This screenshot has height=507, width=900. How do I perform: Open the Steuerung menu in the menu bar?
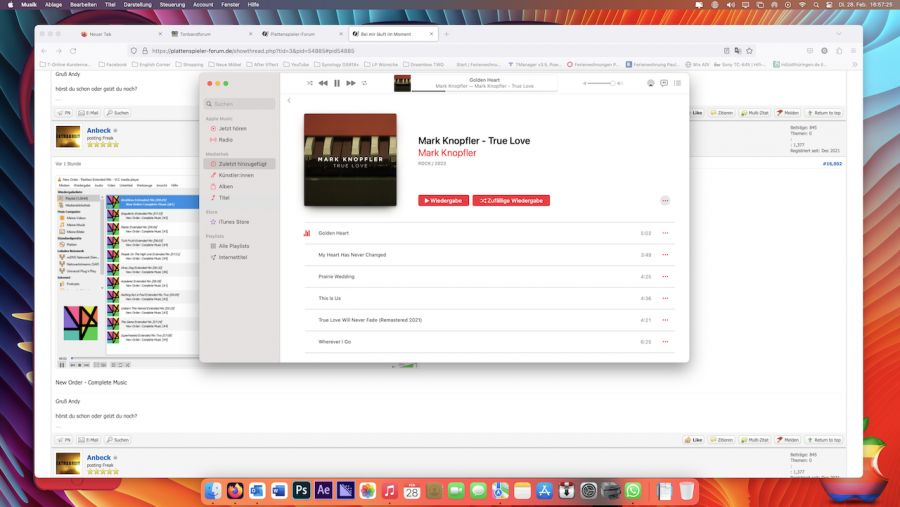tap(172, 4)
